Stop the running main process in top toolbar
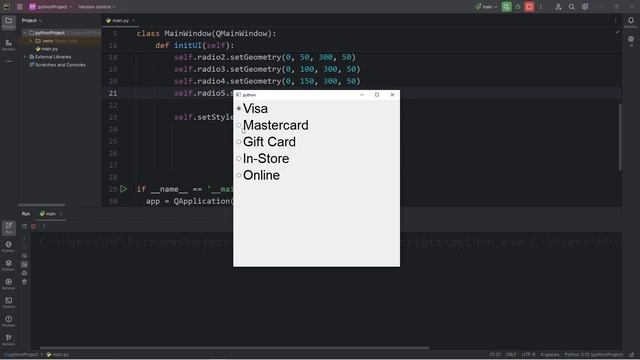The image size is (640, 360). click(529, 7)
